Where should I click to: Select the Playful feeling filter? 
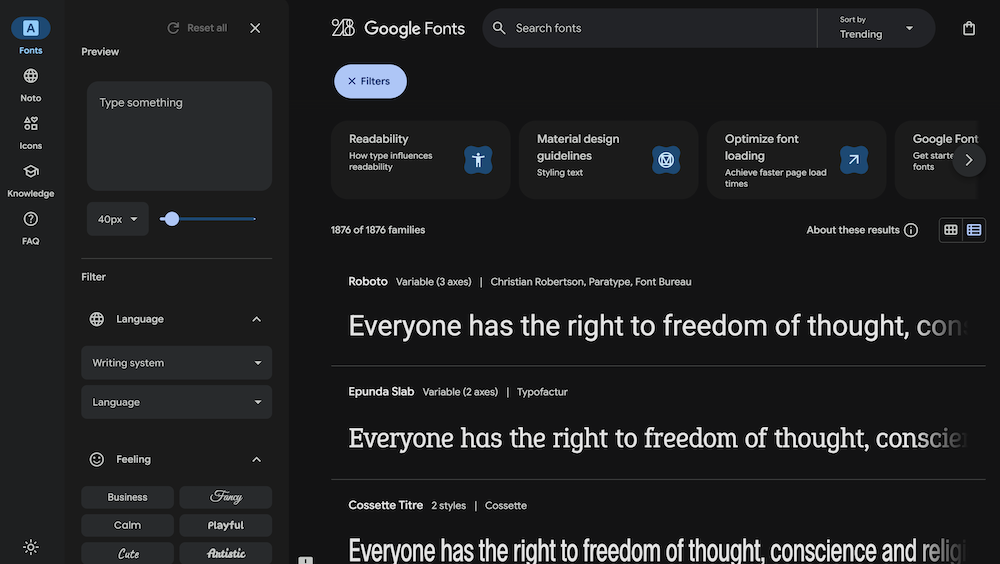226,525
